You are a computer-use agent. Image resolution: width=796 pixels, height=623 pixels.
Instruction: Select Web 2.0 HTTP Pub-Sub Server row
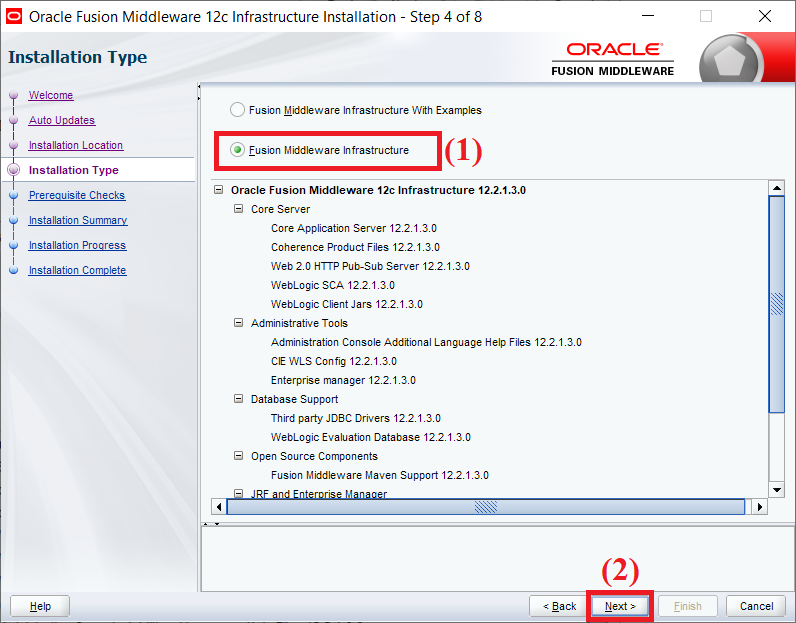point(370,266)
